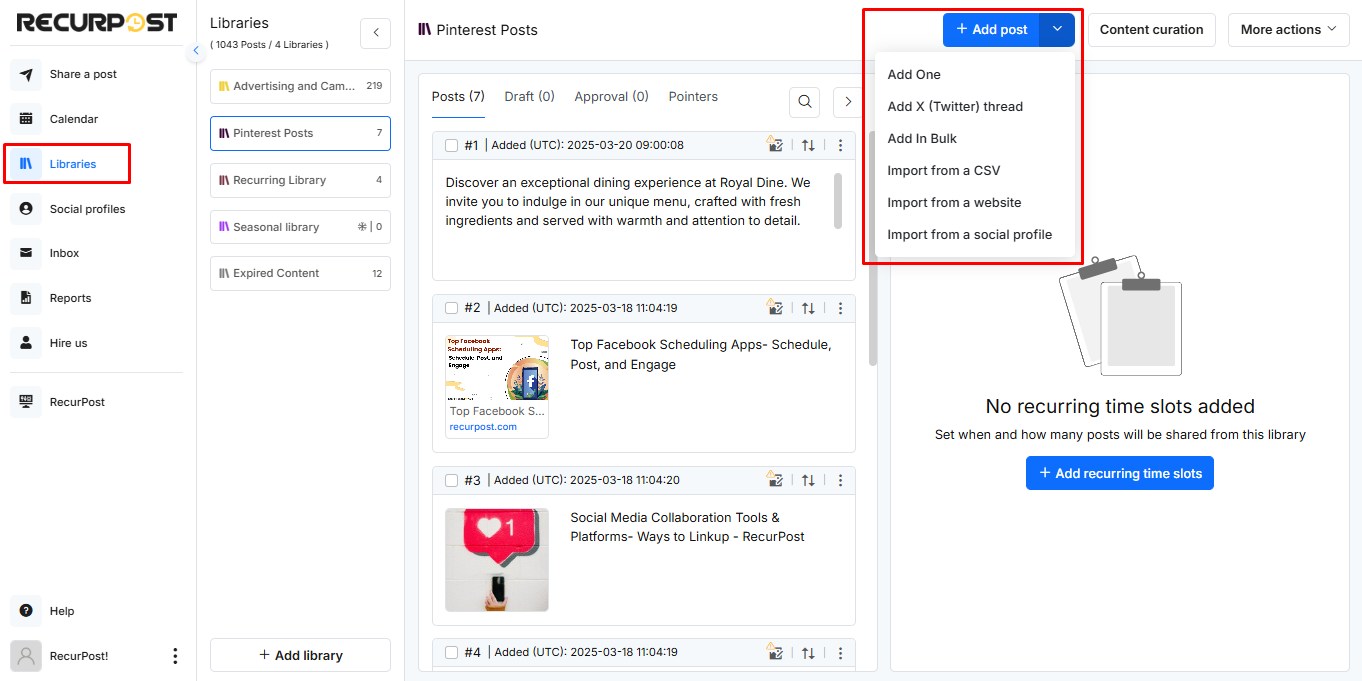Screen dimensions: 1362x681
Task: Open the Reports document icon
Action: click(x=26, y=298)
